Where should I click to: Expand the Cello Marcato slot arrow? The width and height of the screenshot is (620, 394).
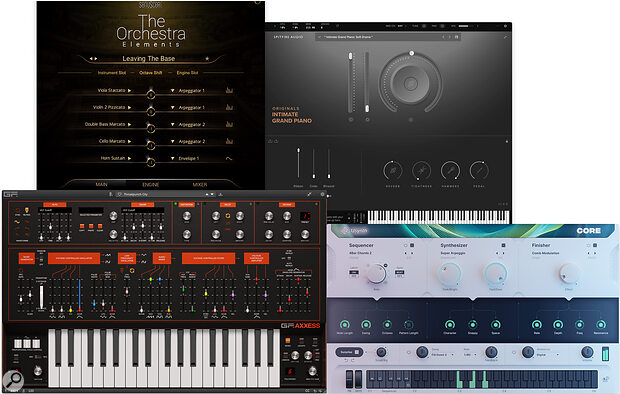tap(129, 141)
